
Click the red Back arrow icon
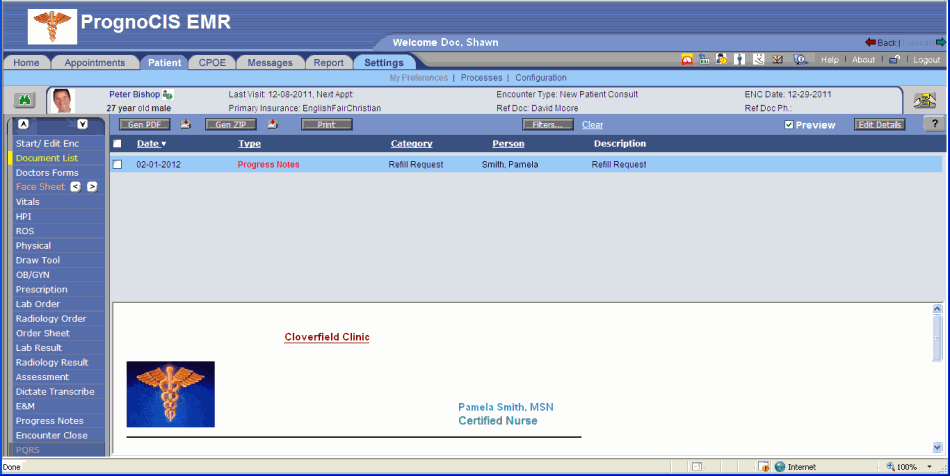871,42
